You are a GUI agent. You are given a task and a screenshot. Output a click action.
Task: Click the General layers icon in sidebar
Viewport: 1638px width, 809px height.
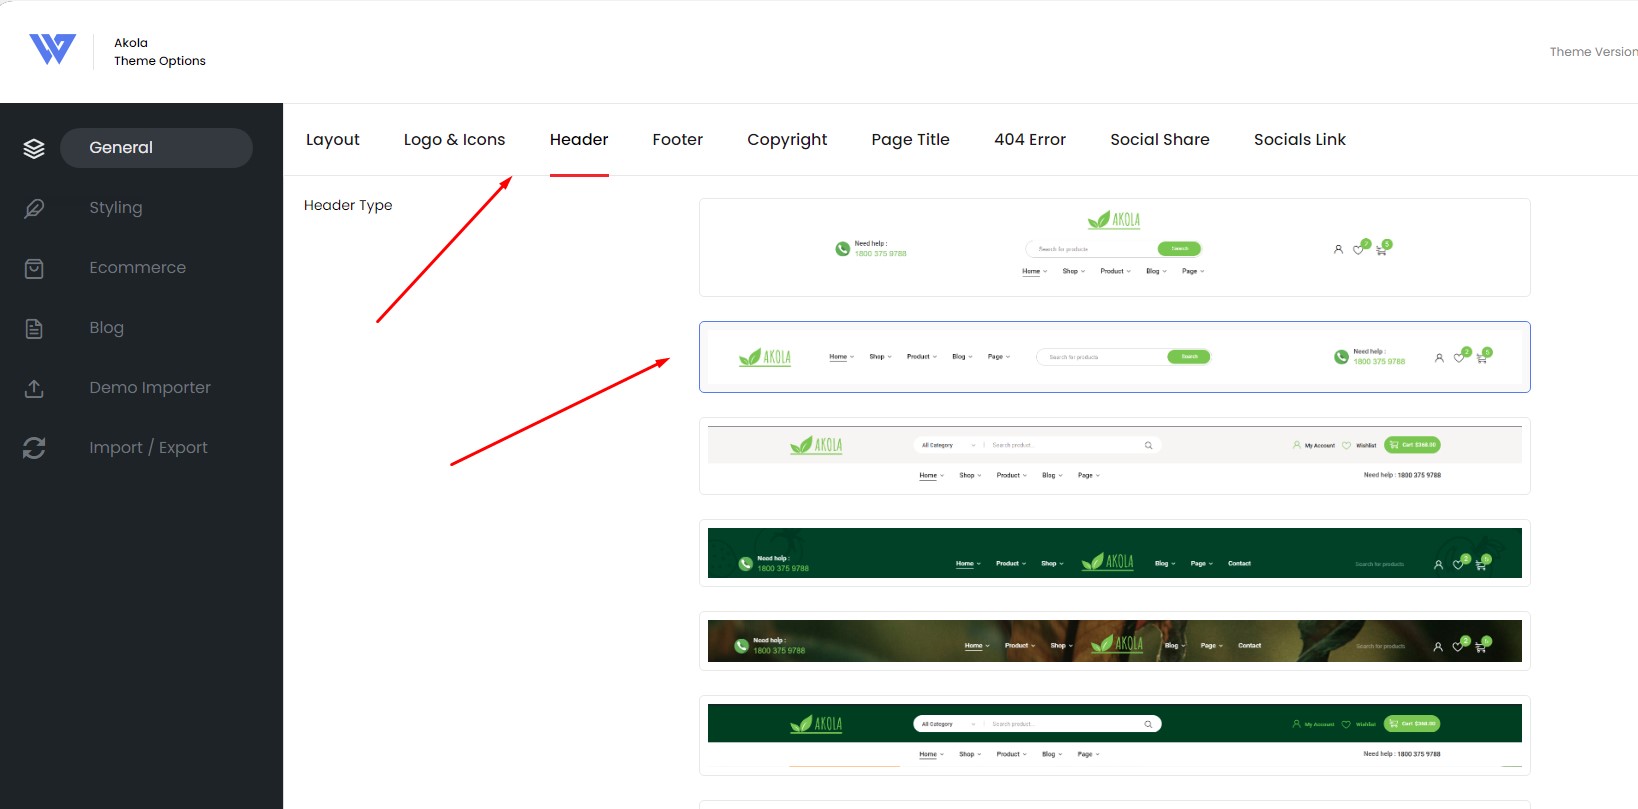pyautogui.click(x=34, y=148)
